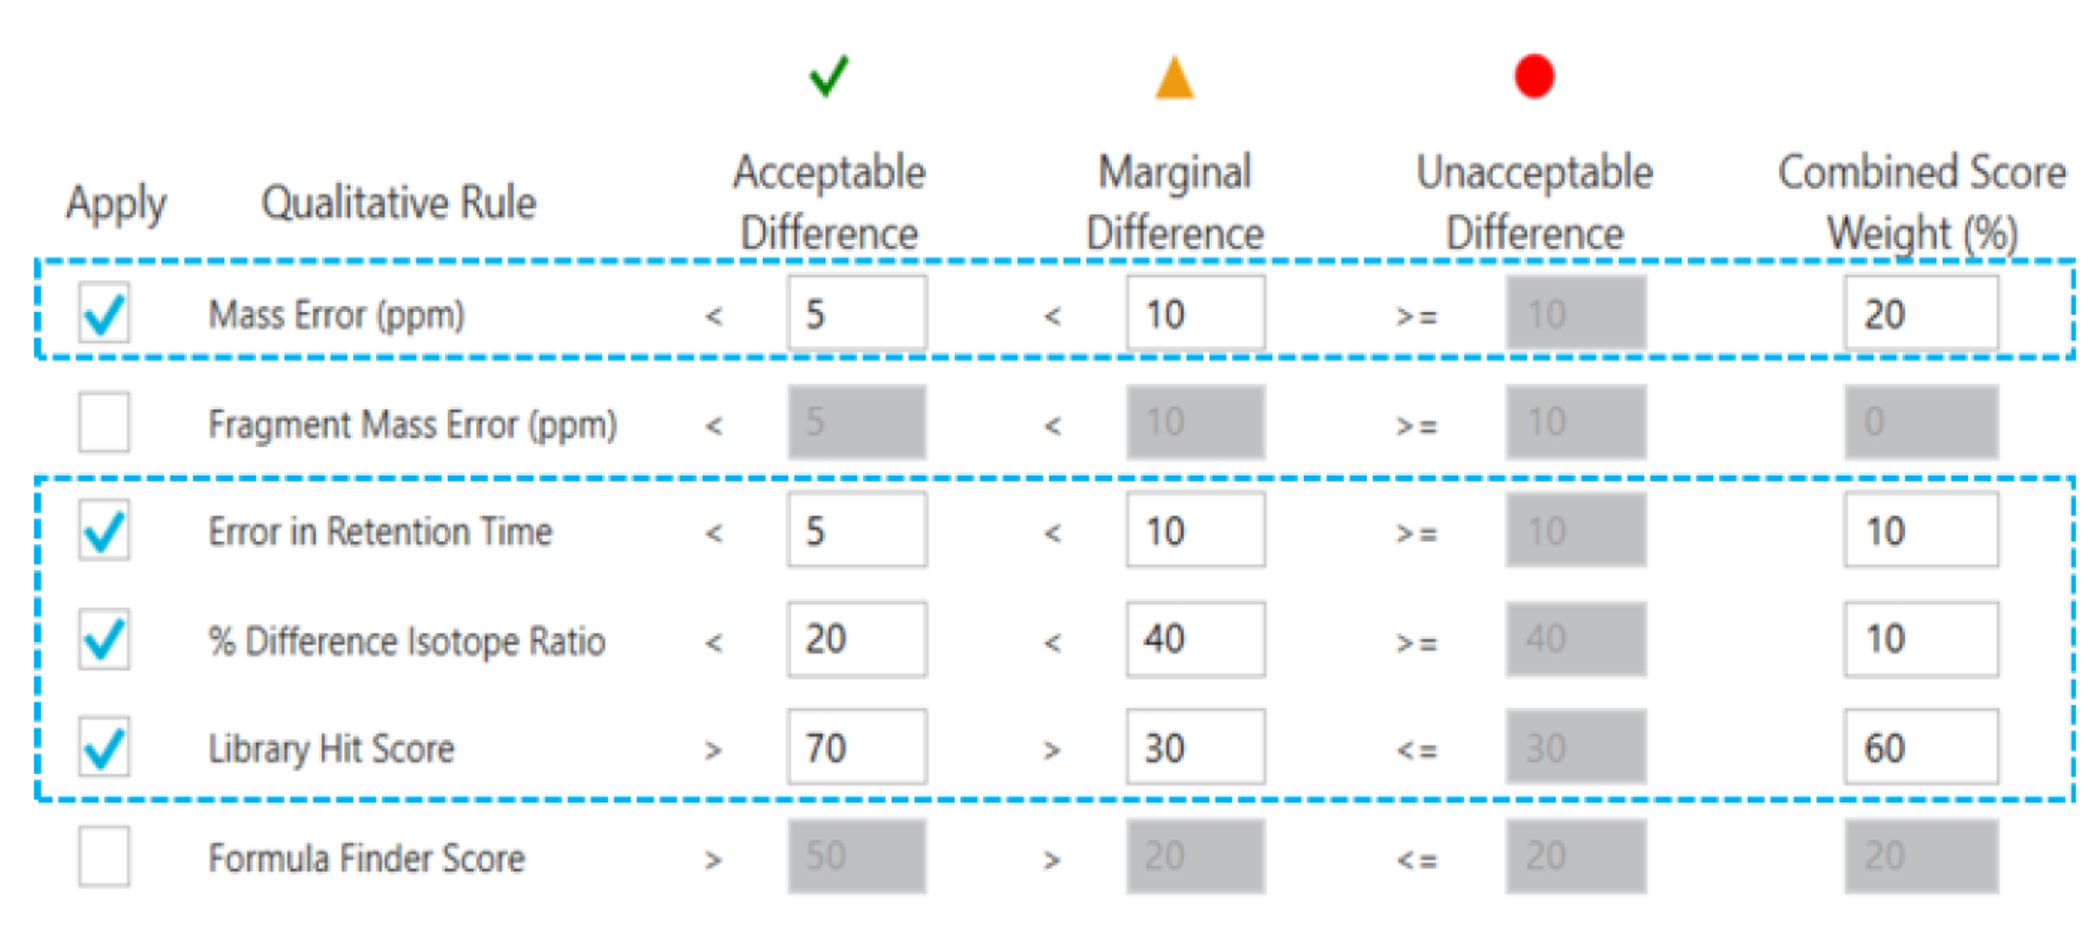
Task: Click the red circle Unacceptable icon
Action: coord(1534,76)
